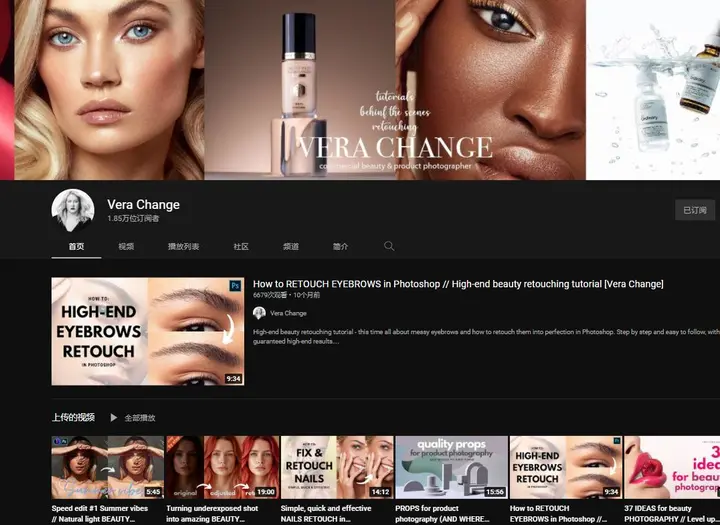This screenshot has height=525, width=720.
Task: Click title 37 IDEAS for beauty PHOTOGRAPHY
Action: (x=671, y=514)
